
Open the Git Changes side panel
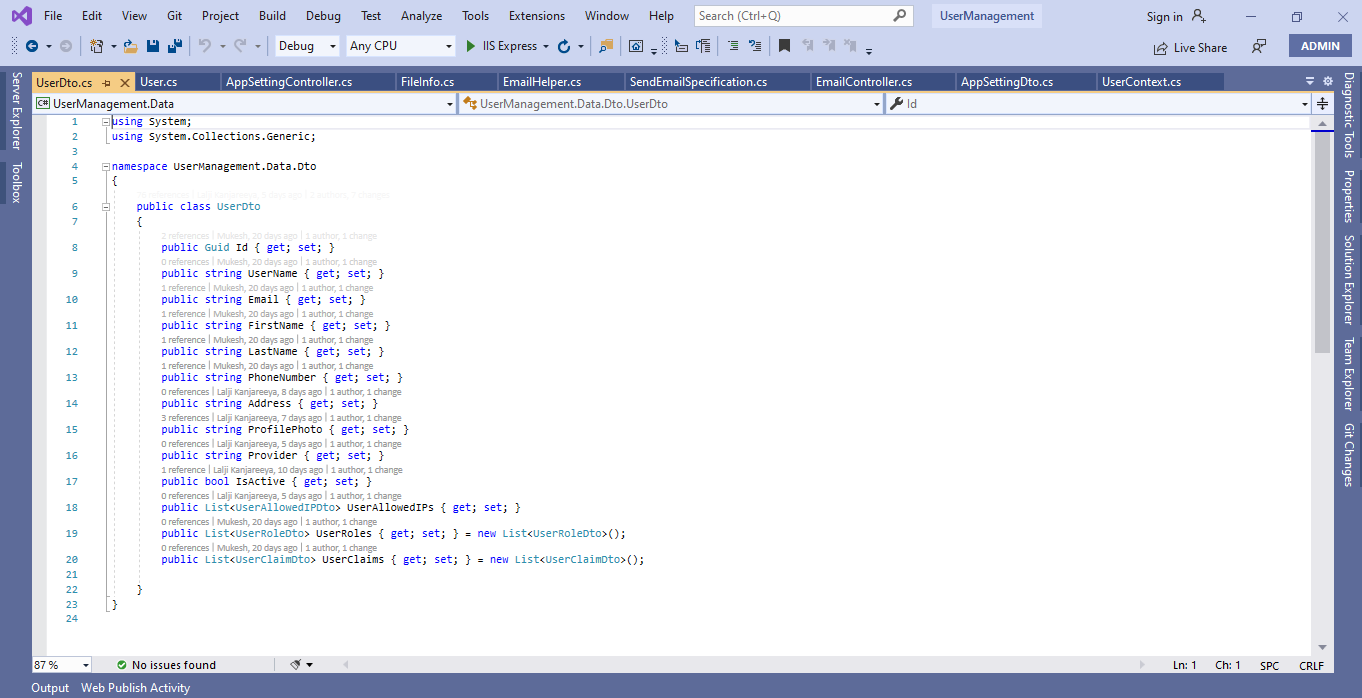(x=1349, y=455)
